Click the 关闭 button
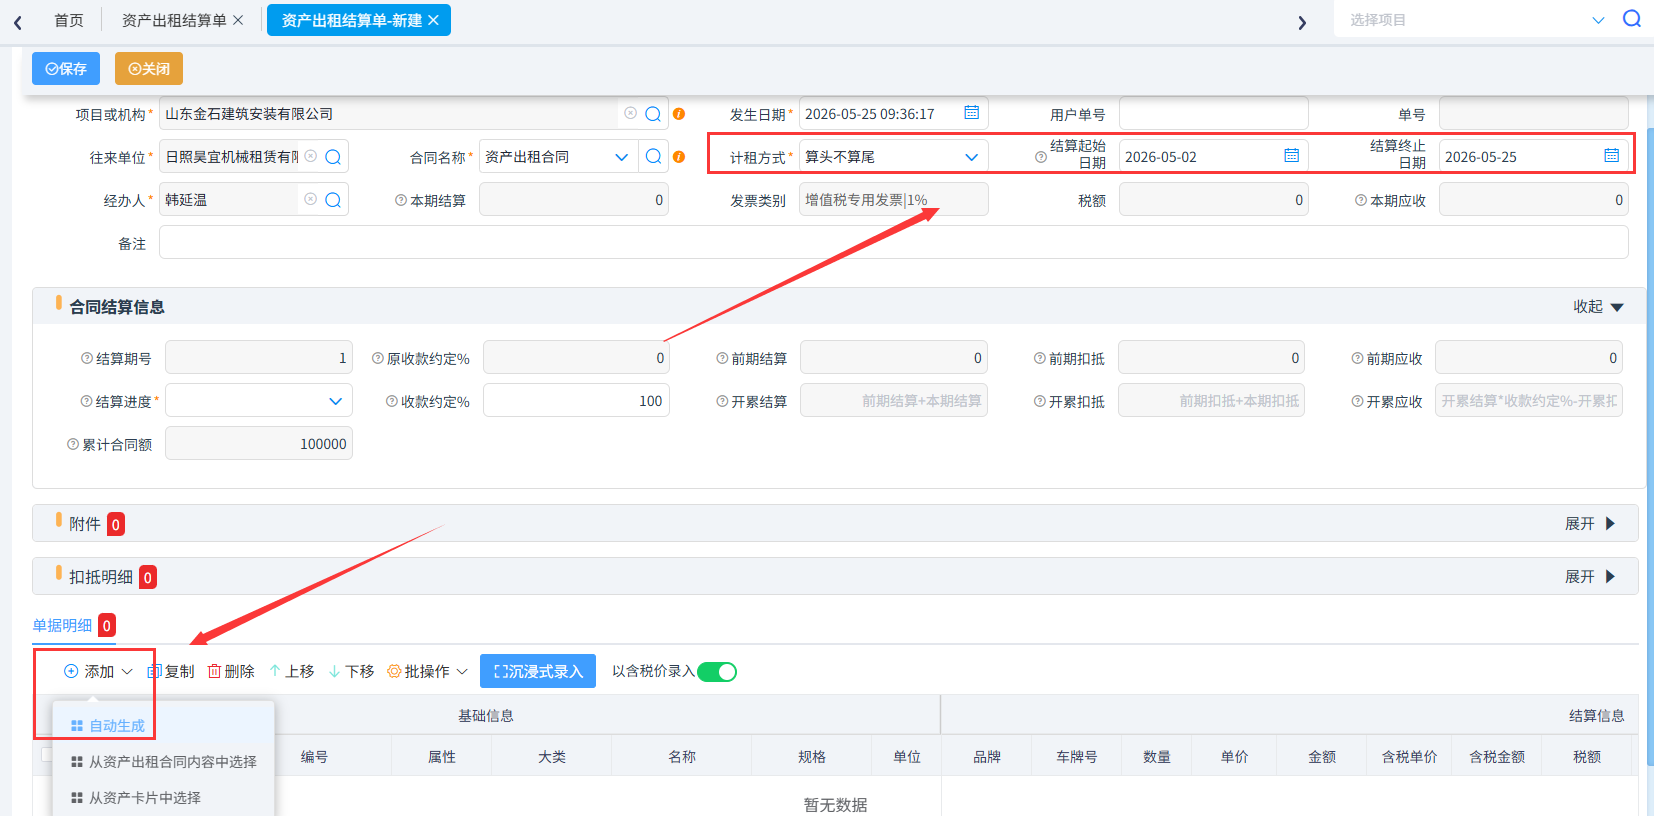This screenshot has height=816, width=1654. point(149,69)
